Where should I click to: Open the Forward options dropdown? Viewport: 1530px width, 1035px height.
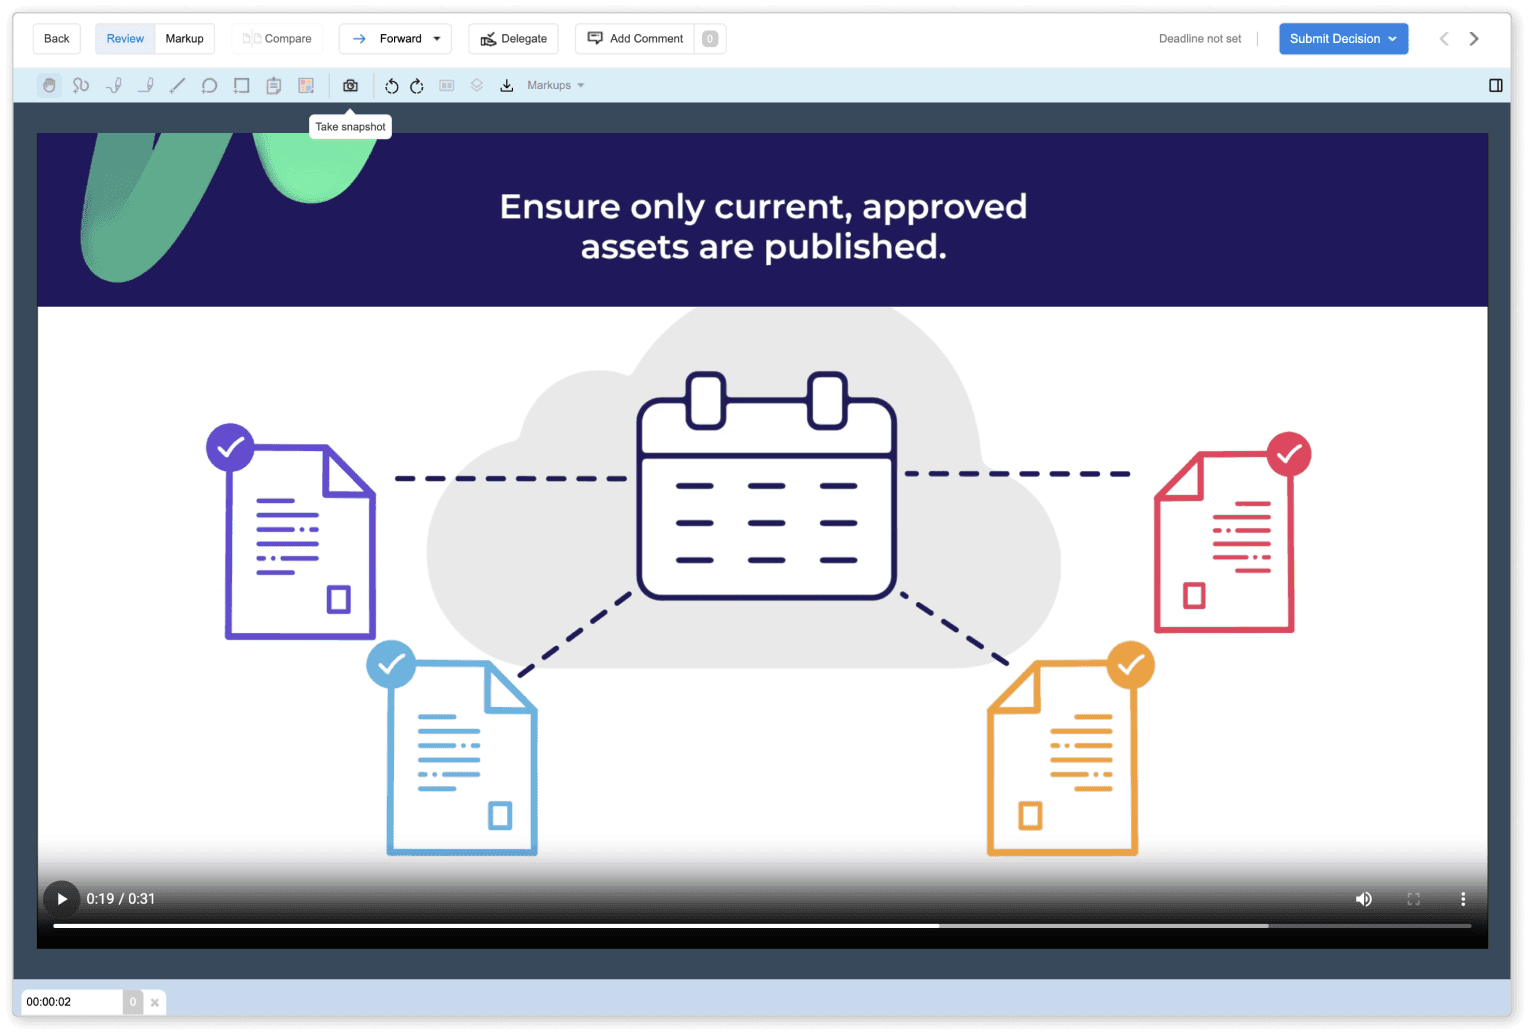pos(437,38)
